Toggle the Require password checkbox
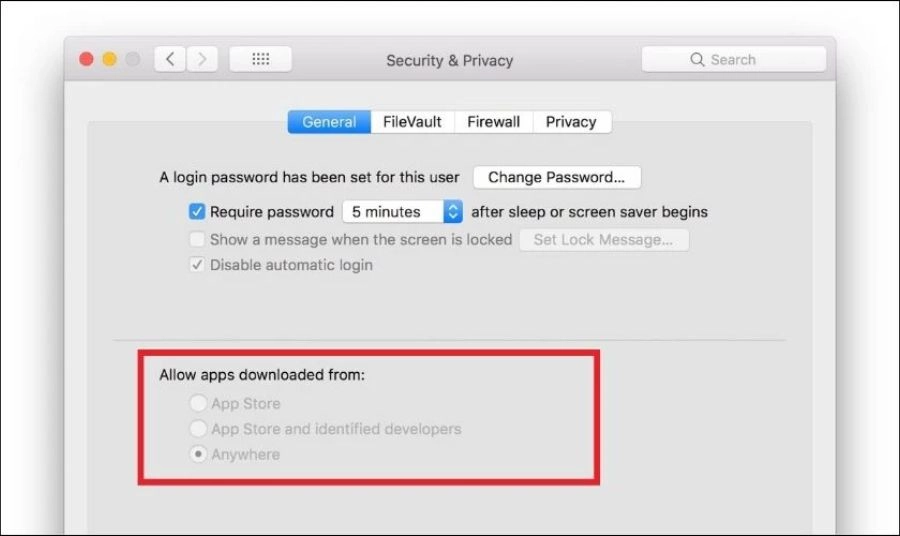Viewport: 900px width, 536px height. point(197,212)
